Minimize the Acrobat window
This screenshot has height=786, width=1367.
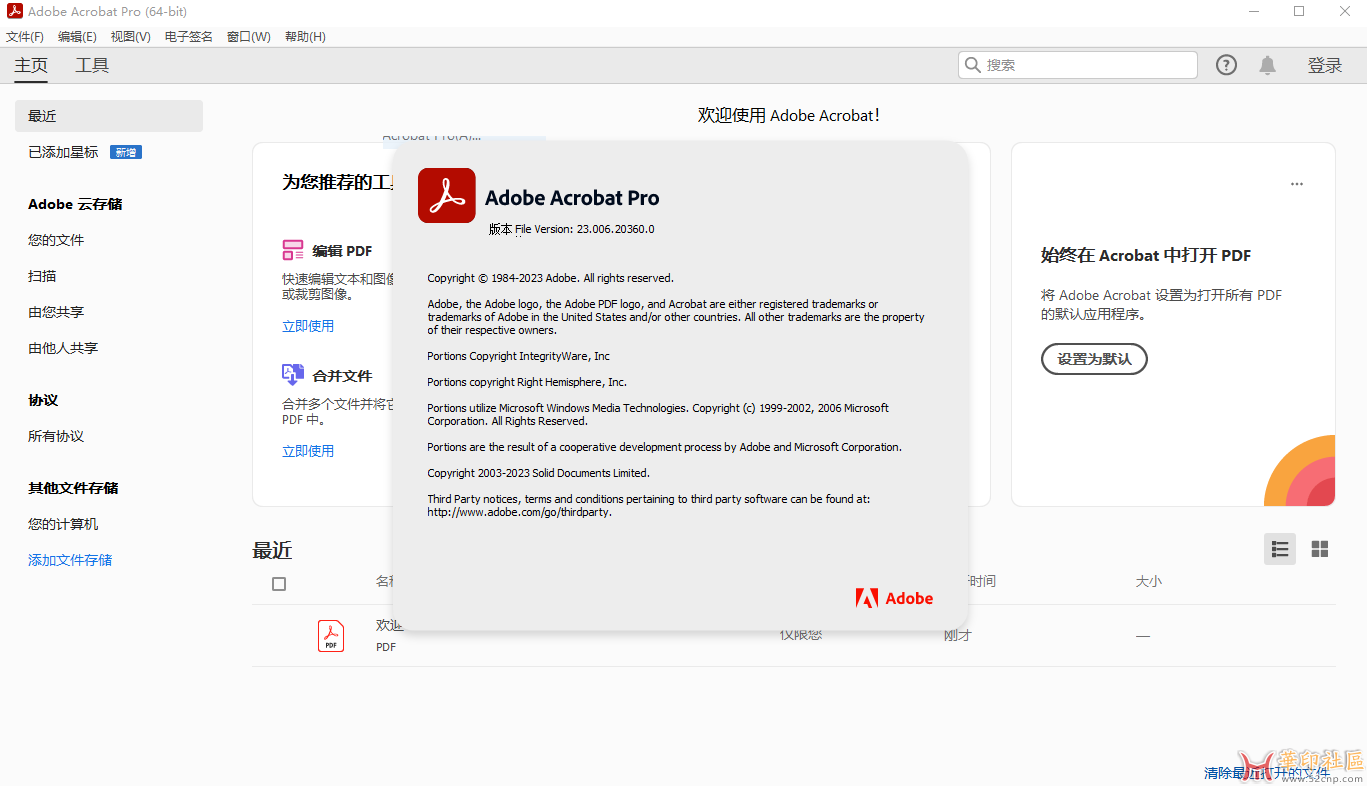[1255, 12]
